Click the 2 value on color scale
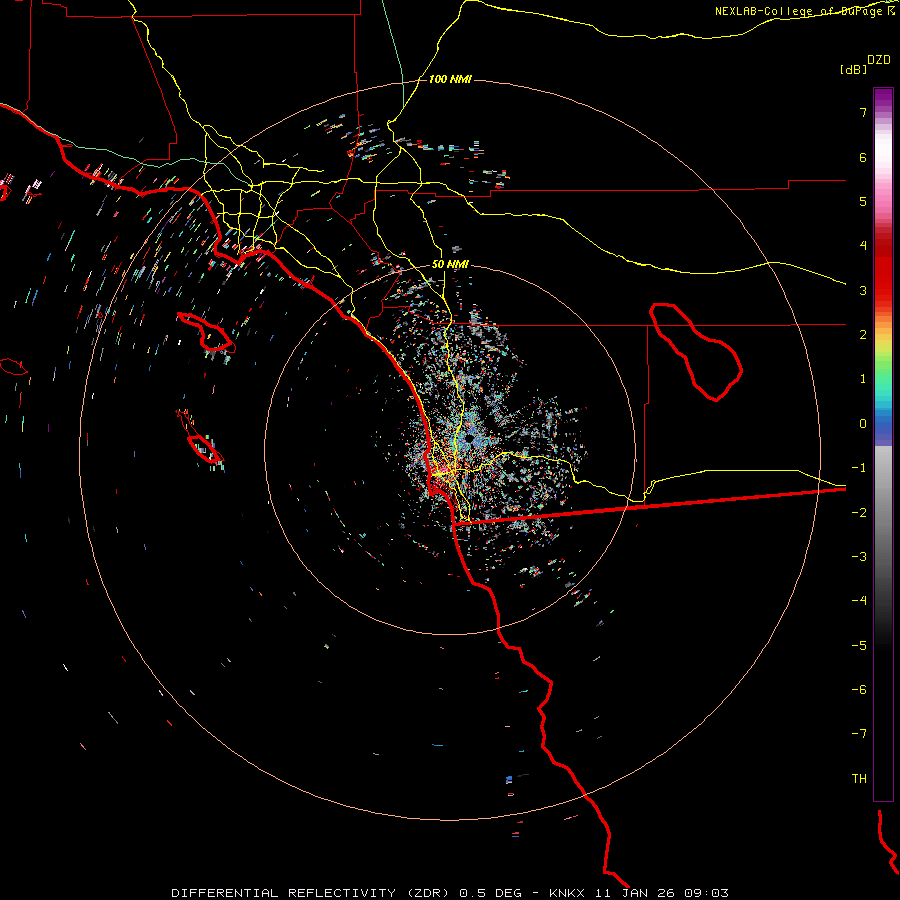 click(863, 335)
